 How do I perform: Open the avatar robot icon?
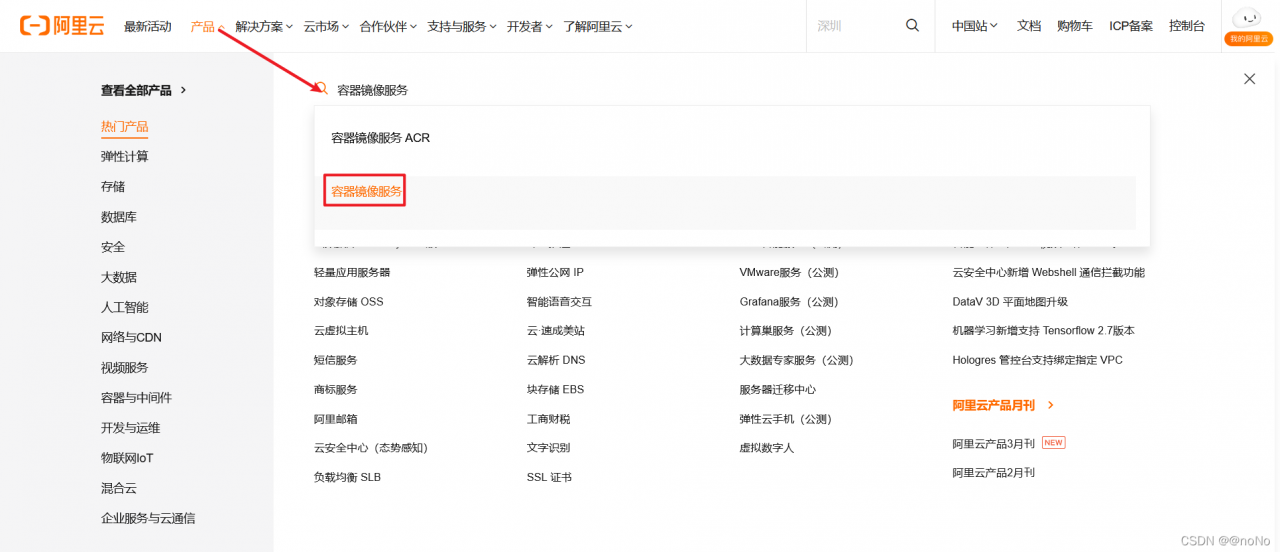coord(1247,18)
